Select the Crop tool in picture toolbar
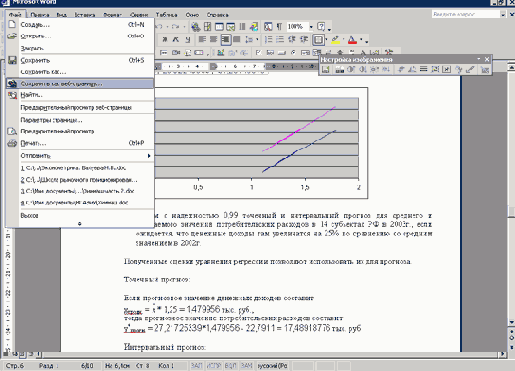The width and height of the screenshot is (515, 371). pyautogui.click(x=401, y=69)
